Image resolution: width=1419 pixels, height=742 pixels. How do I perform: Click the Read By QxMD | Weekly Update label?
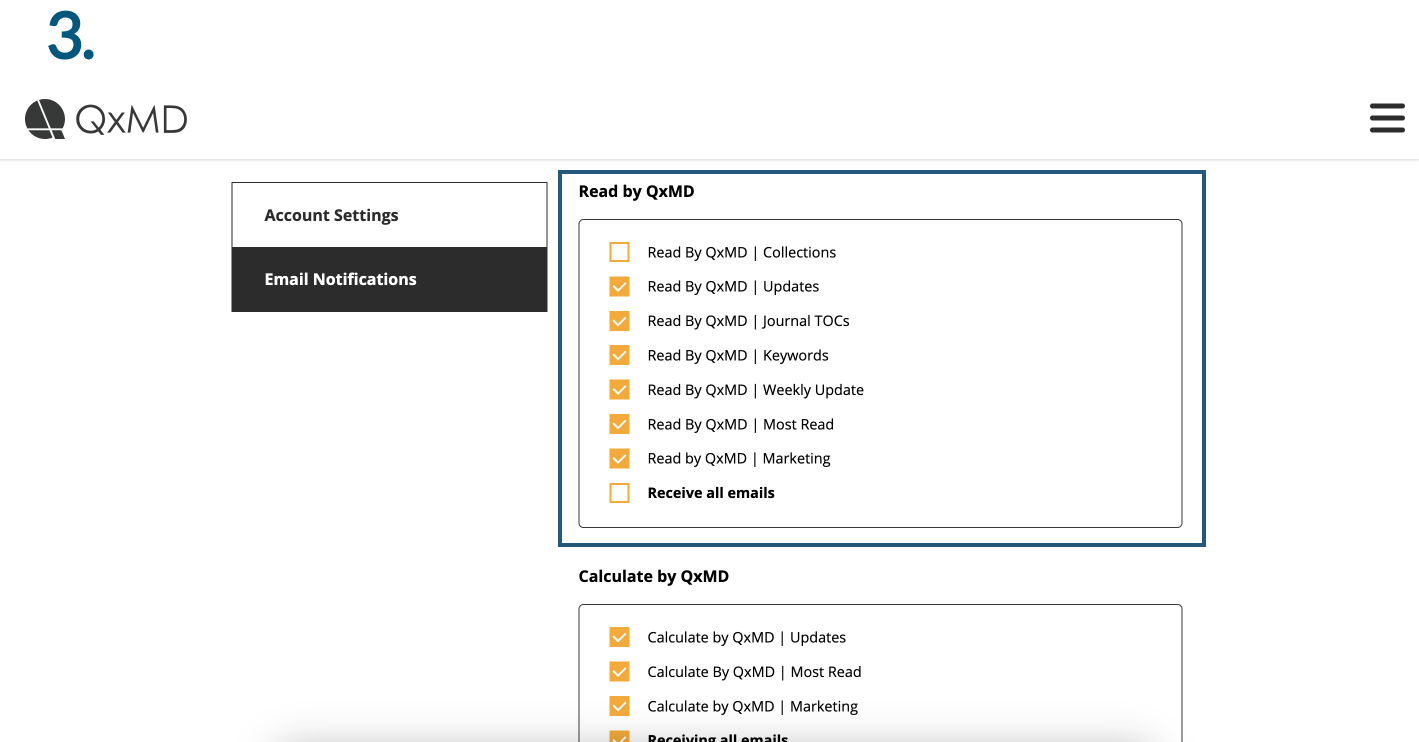(x=756, y=390)
